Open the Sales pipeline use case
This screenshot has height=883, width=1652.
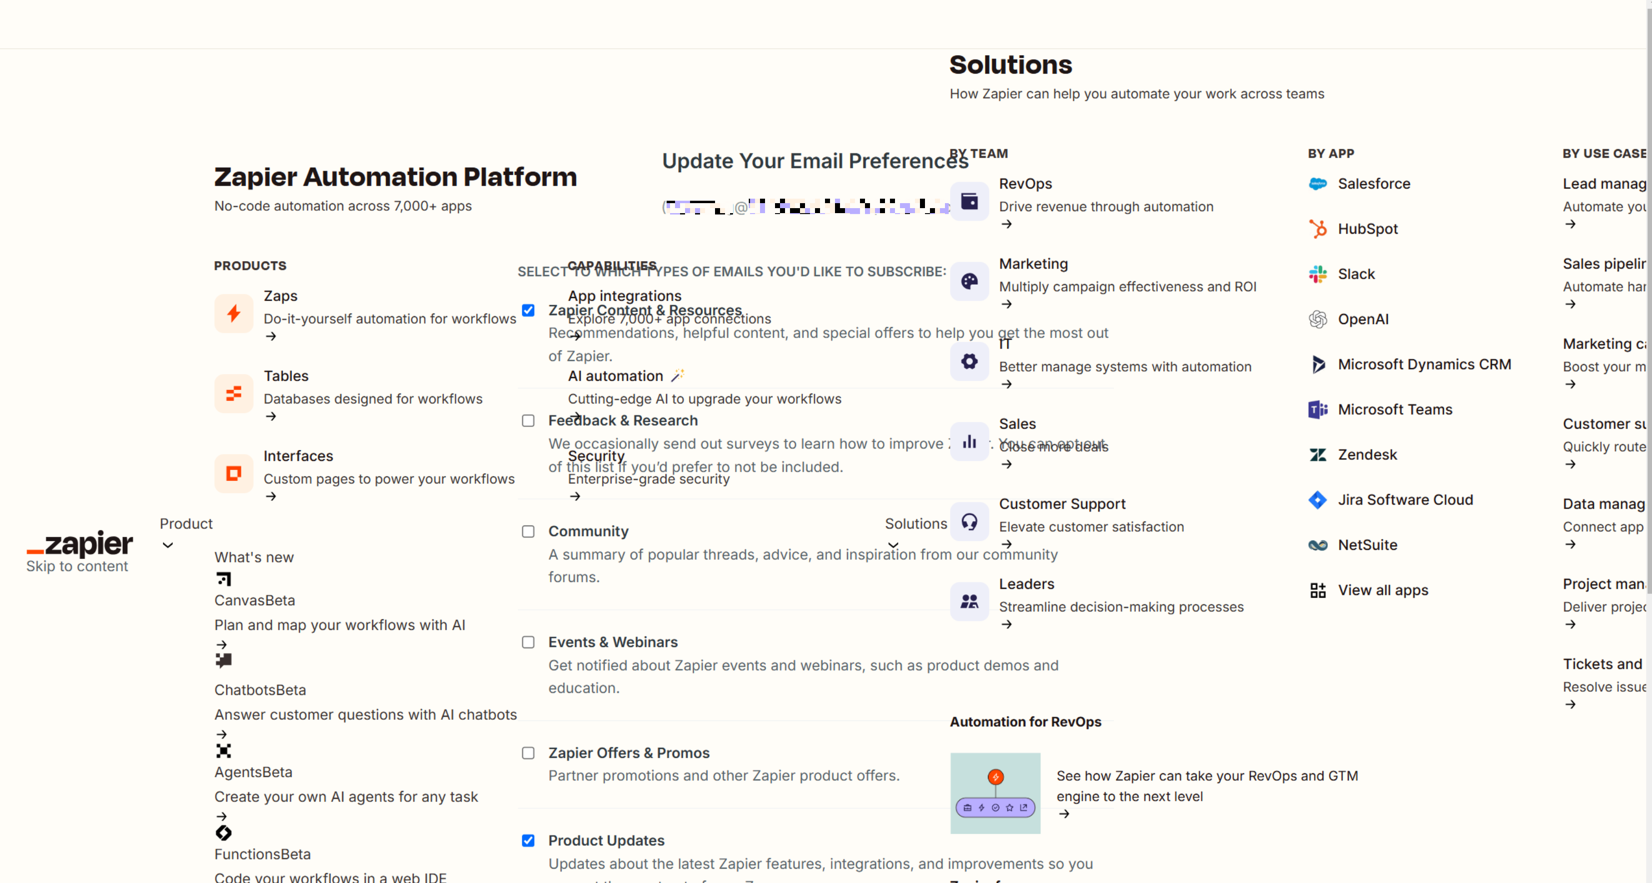pos(1604,264)
